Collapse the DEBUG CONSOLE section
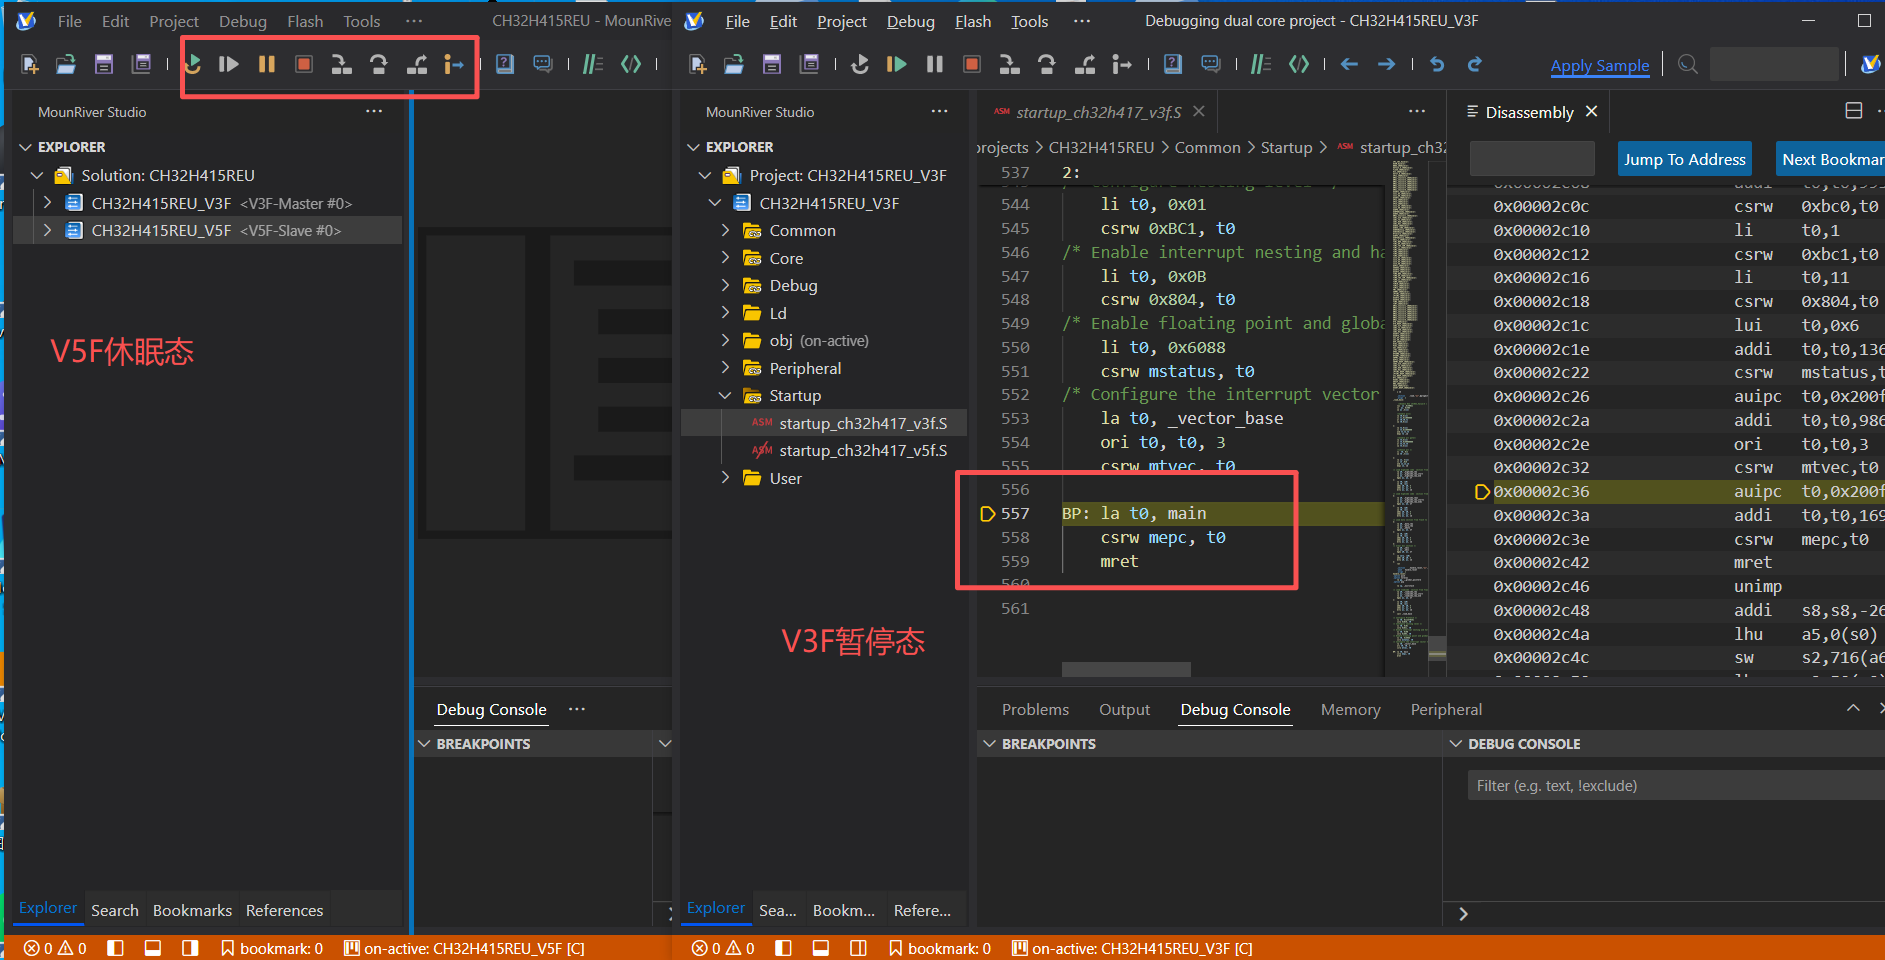This screenshot has width=1885, height=960. [1456, 744]
